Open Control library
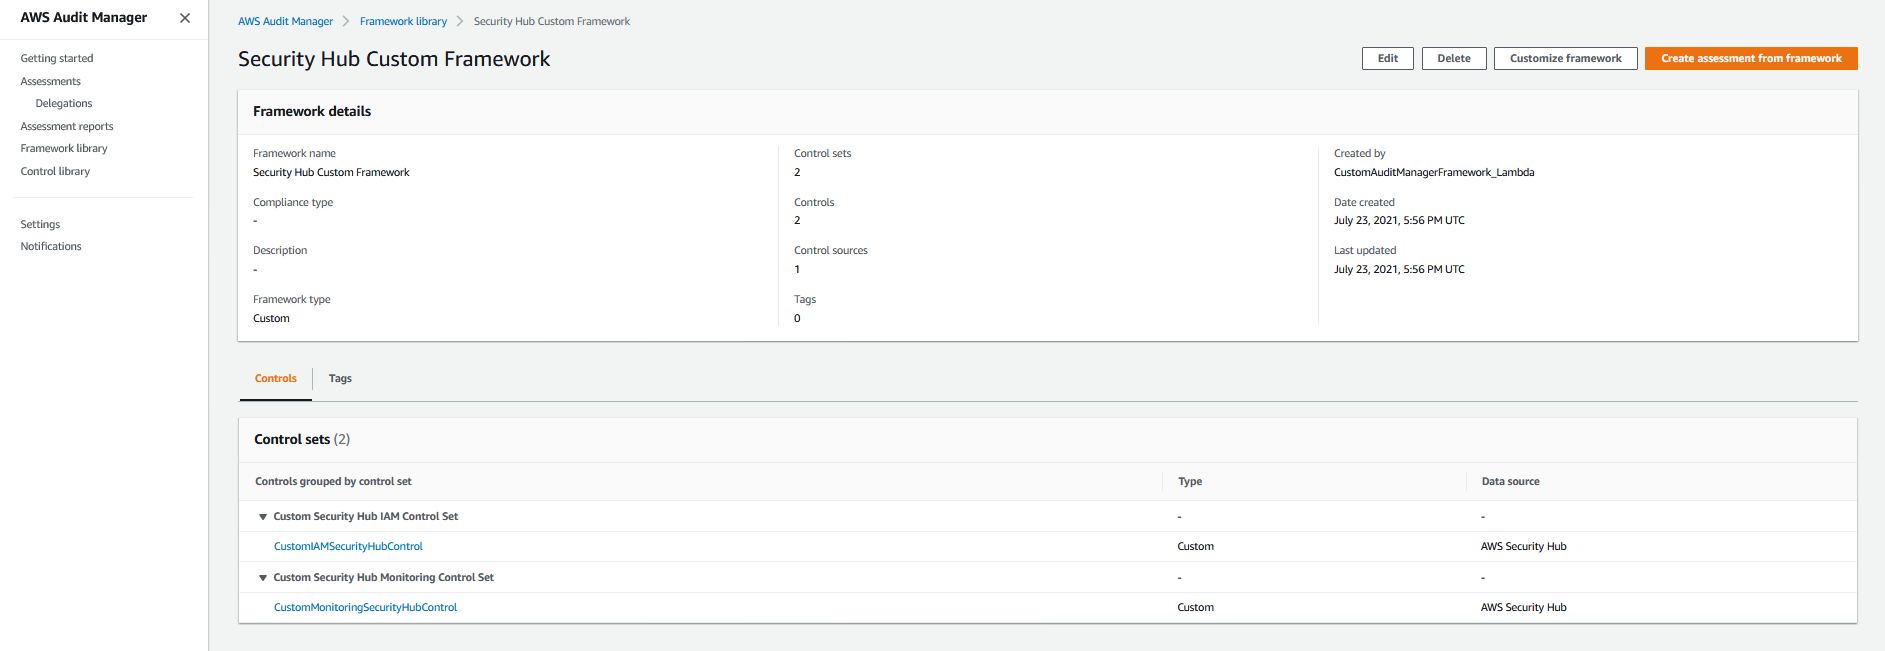Image resolution: width=1885 pixels, height=651 pixels. (x=55, y=171)
